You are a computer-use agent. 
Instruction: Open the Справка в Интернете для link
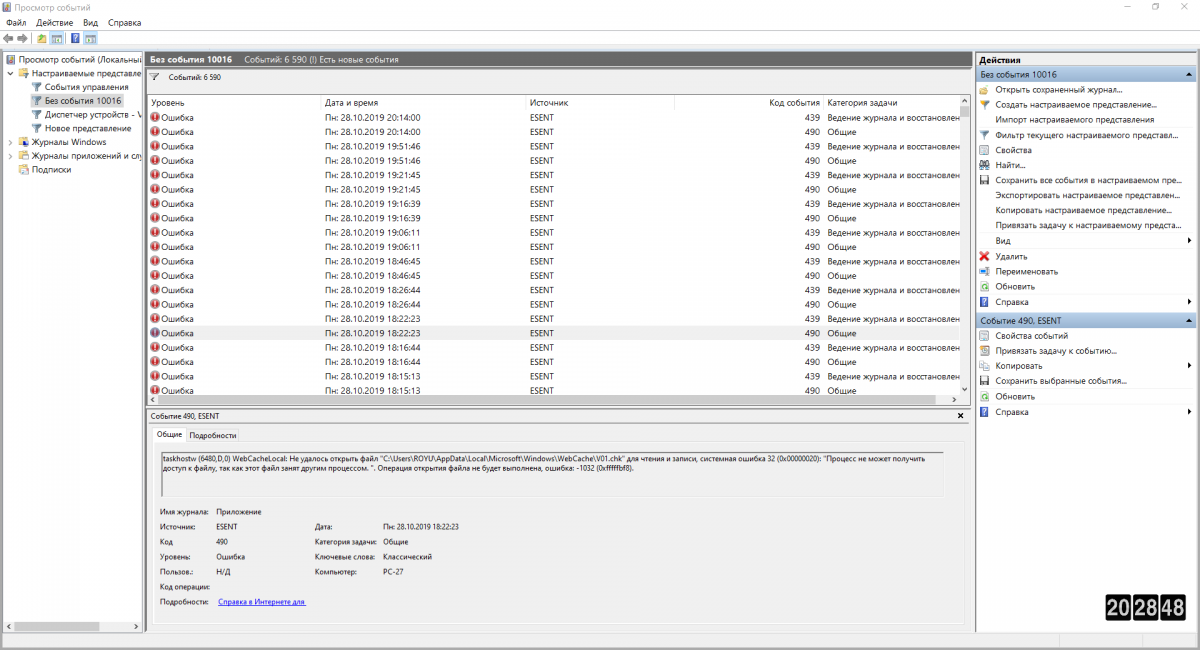click(262, 602)
